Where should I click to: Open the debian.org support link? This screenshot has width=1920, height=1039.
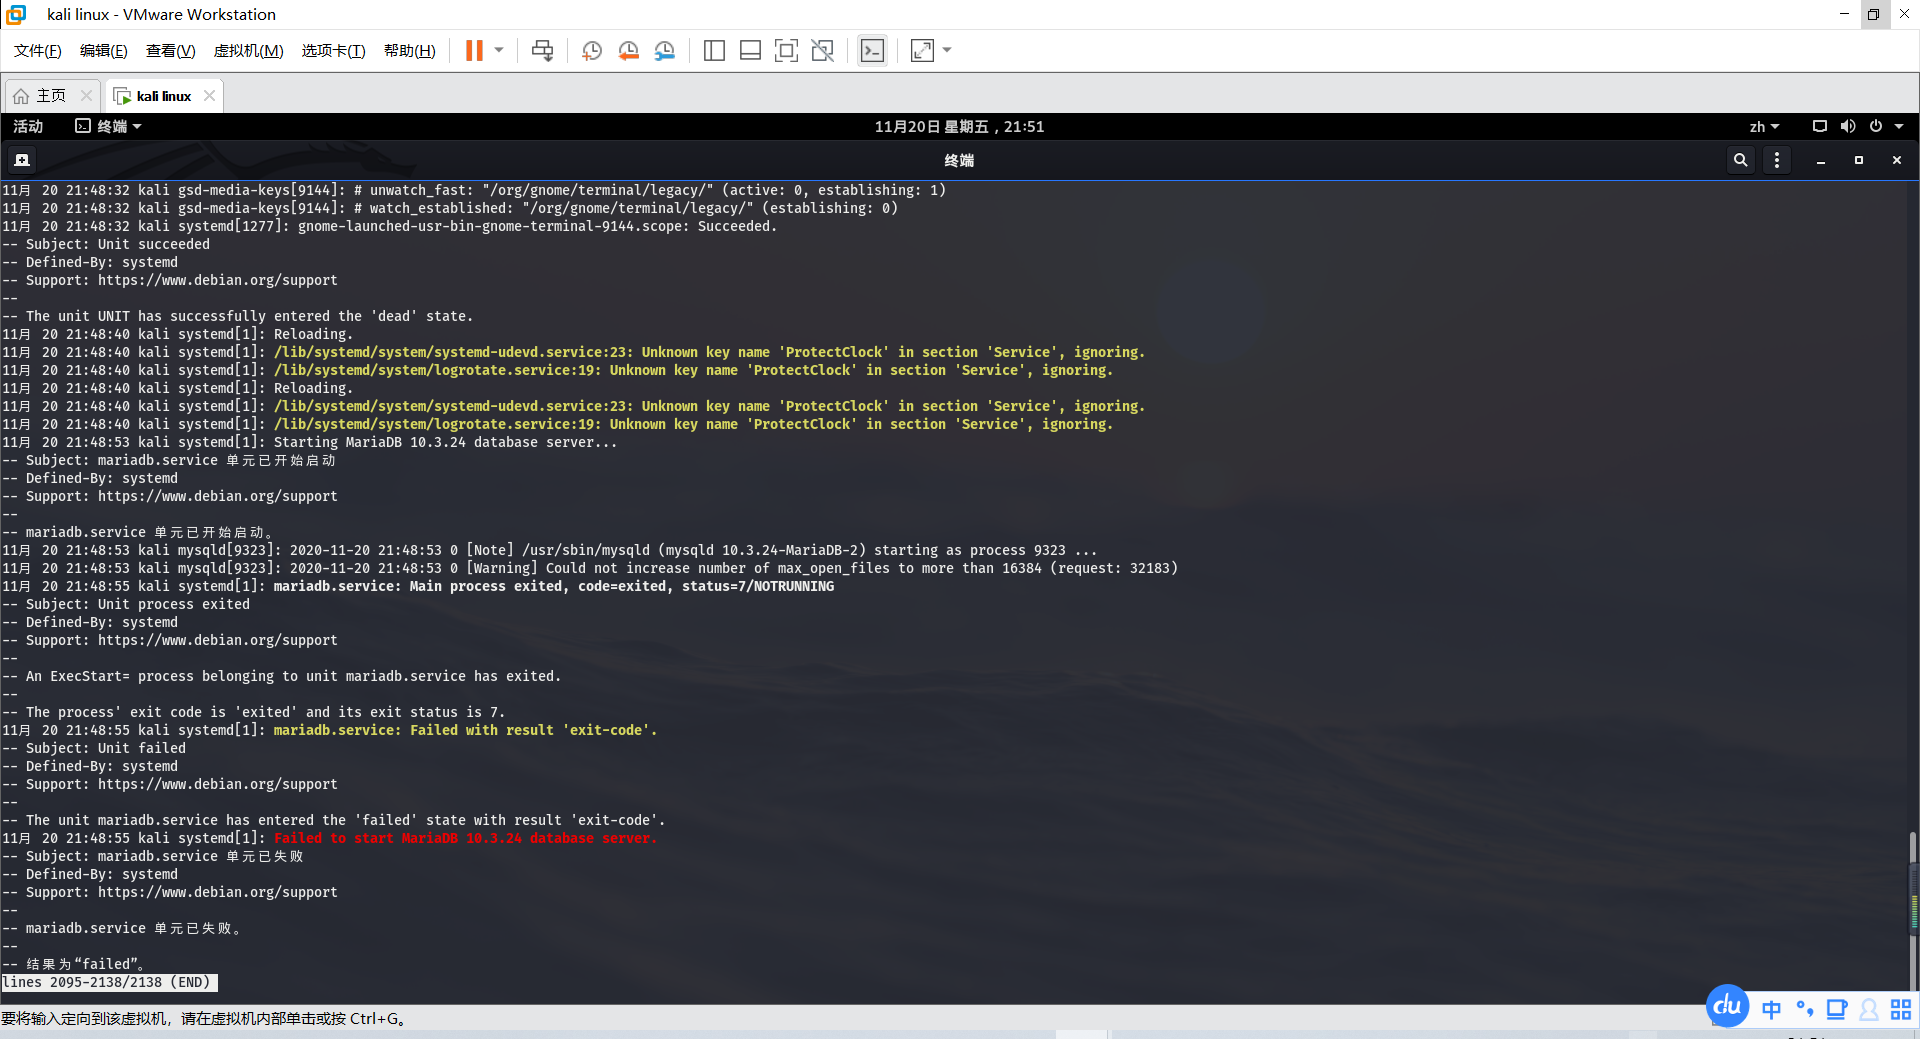[x=218, y=891]
